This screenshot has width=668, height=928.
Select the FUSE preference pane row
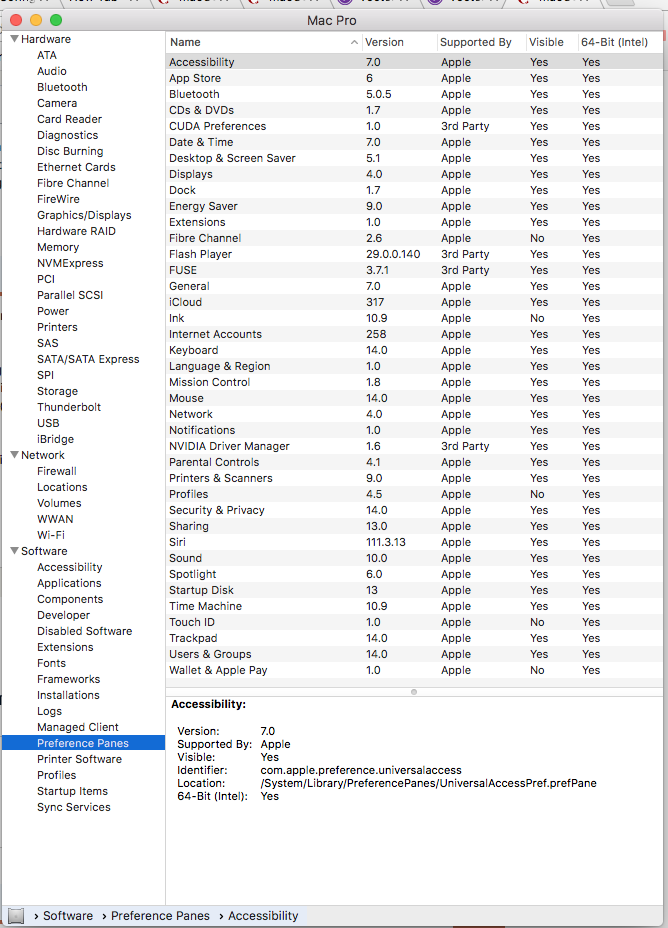coord(414,270)
